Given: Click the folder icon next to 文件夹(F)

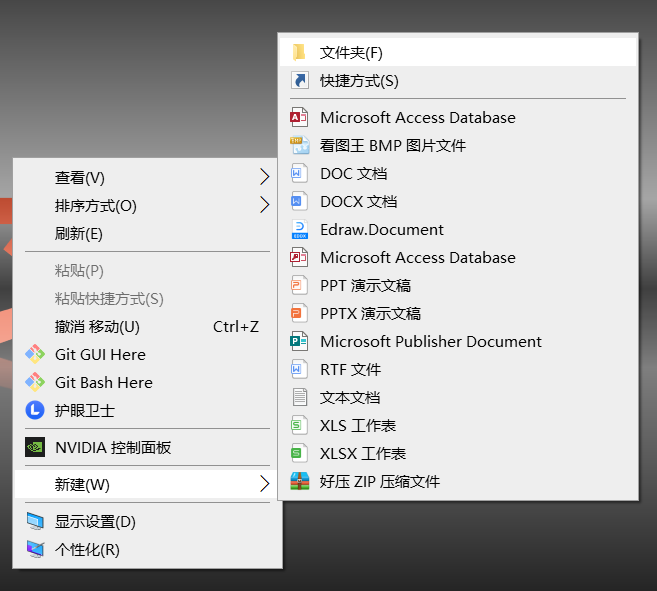Looking at the screenshot, I should [298, 52].
